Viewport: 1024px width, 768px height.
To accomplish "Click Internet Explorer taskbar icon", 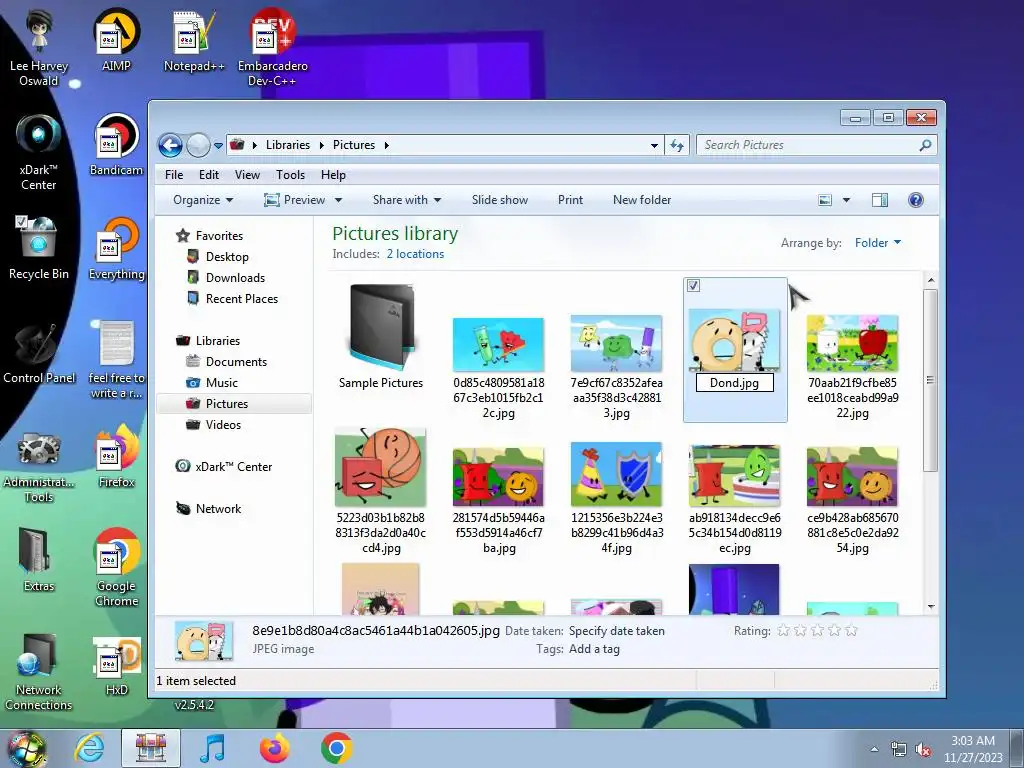I will [x=89, y=748].
